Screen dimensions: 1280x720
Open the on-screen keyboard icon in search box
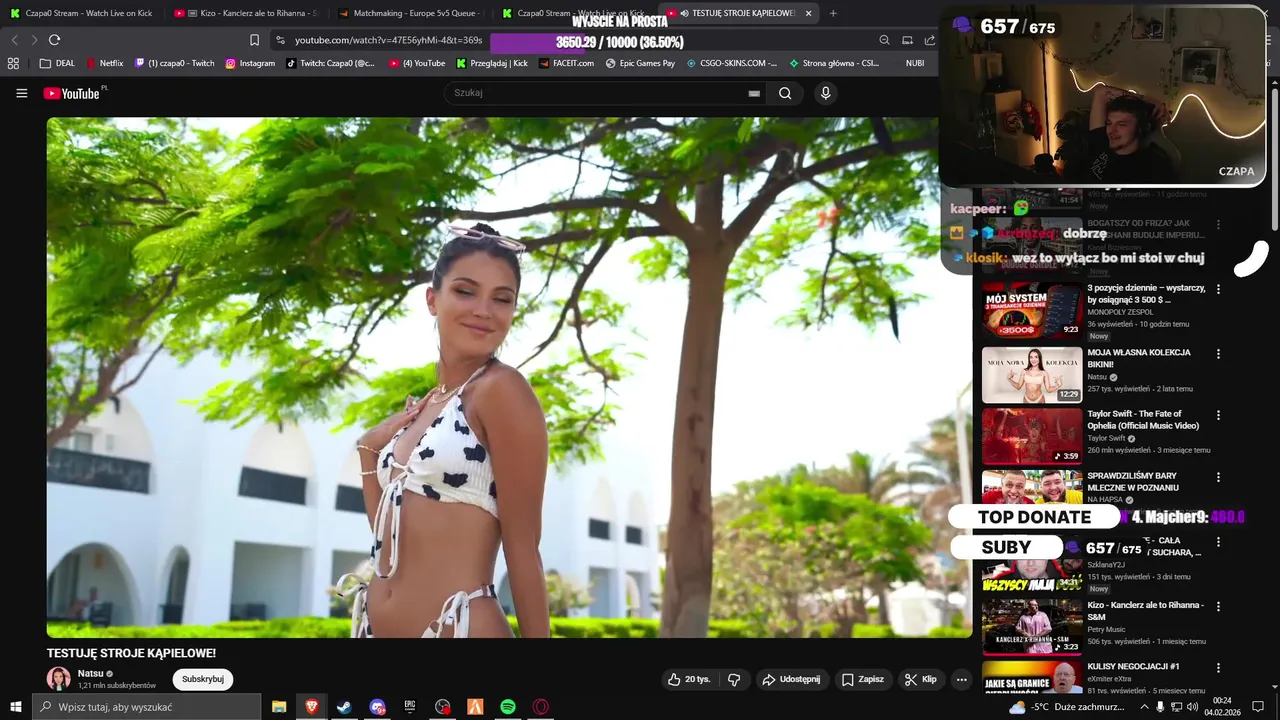pyautogui.click(x=754, y=93)
